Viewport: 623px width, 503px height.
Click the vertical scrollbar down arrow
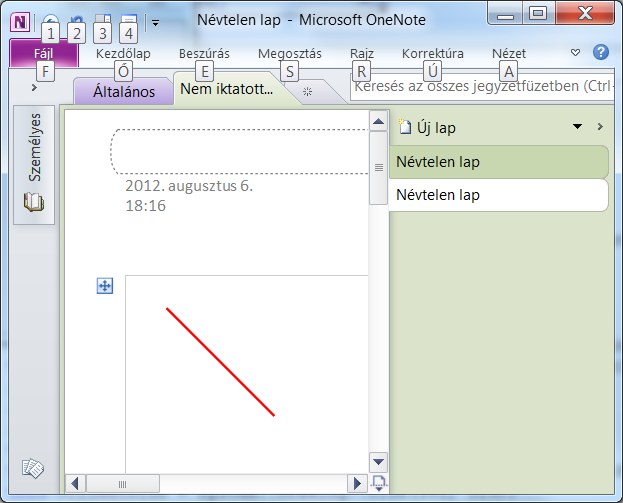tap(378, 462)
